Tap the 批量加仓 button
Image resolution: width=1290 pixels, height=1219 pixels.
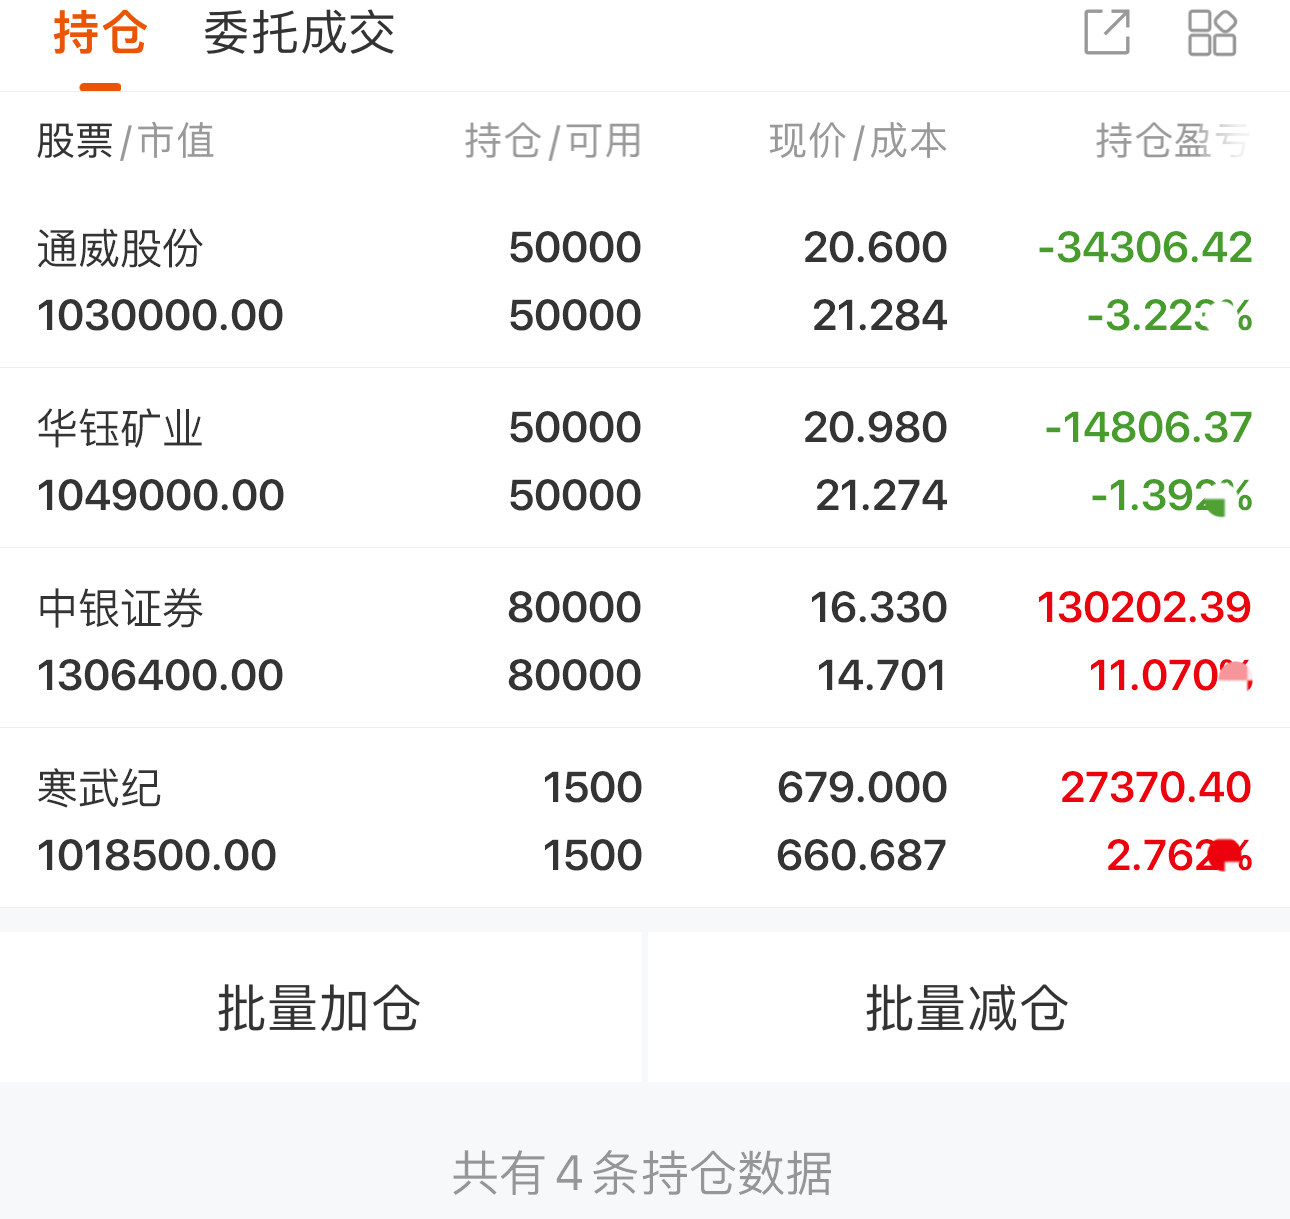click(x=320, y=1007)
